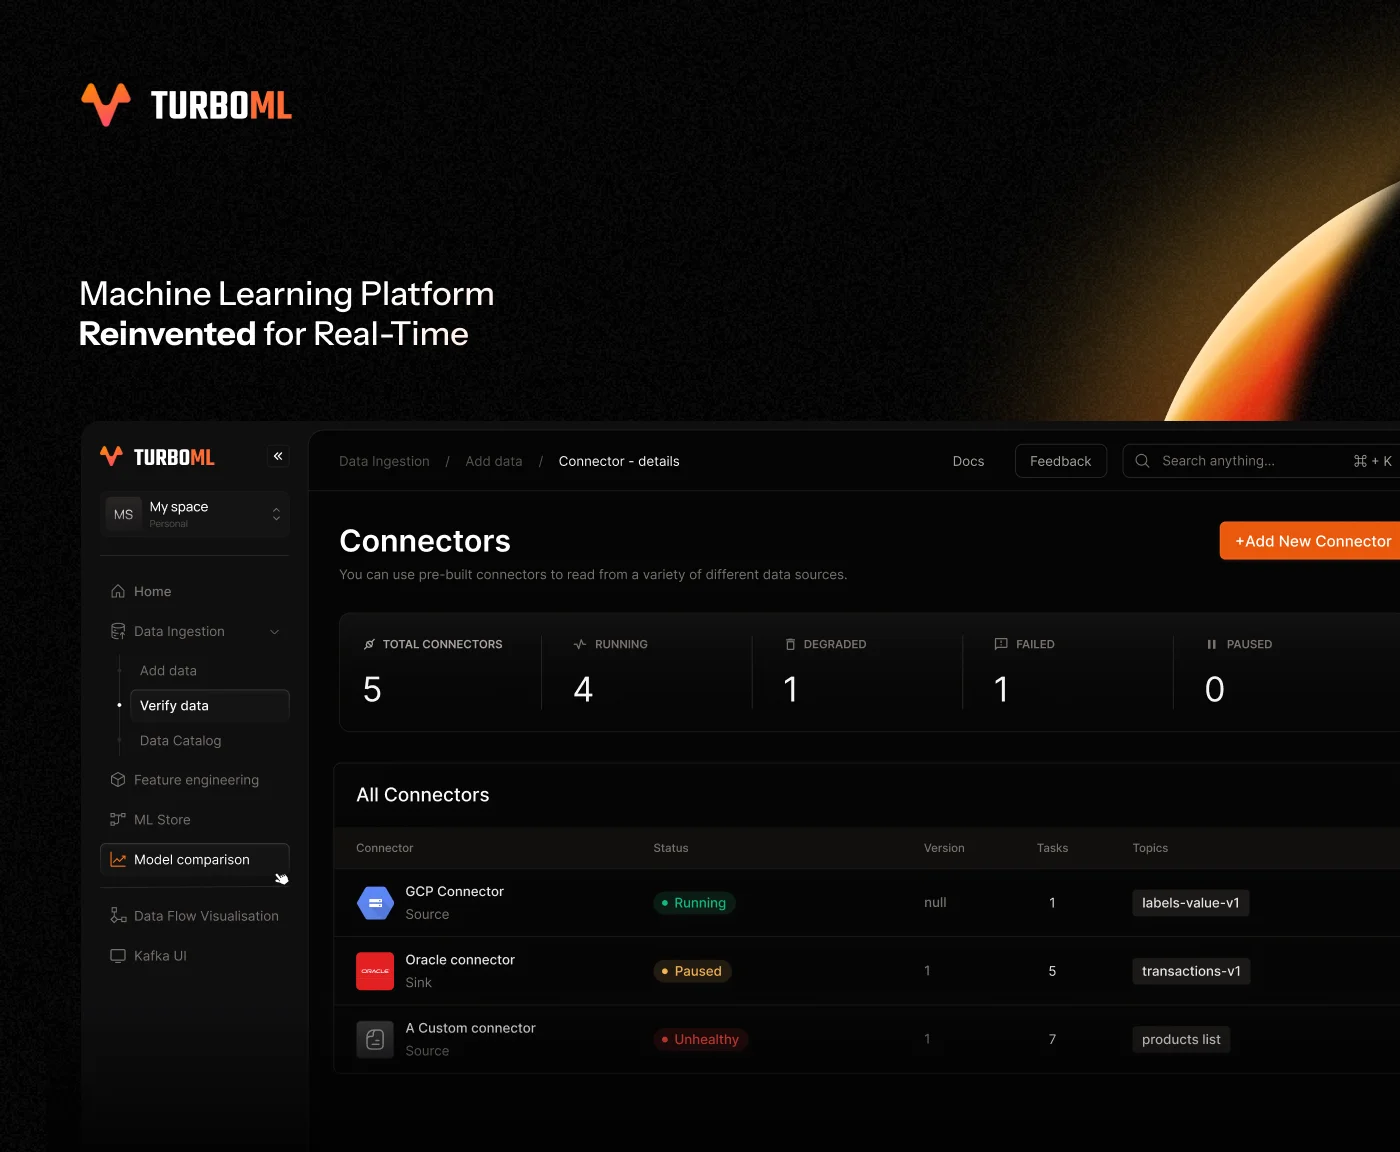Click the Home icon in the sidebar
The height and width of the screenshot is (1152, 1400).
118,591
